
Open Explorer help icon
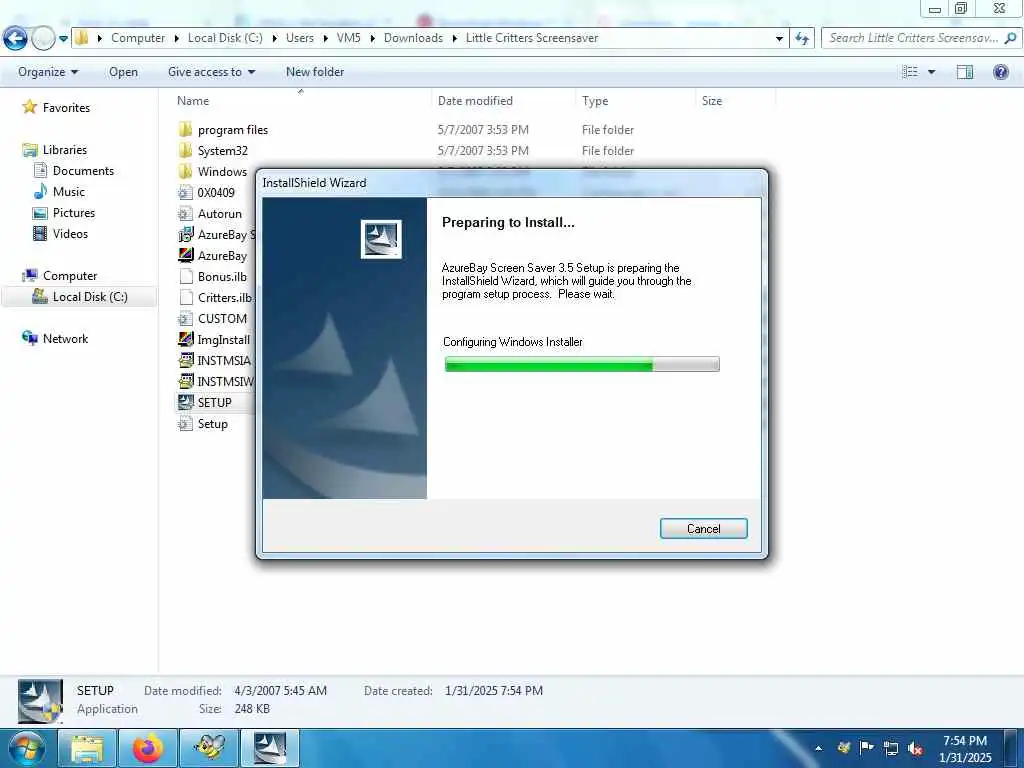[1000, 72]
